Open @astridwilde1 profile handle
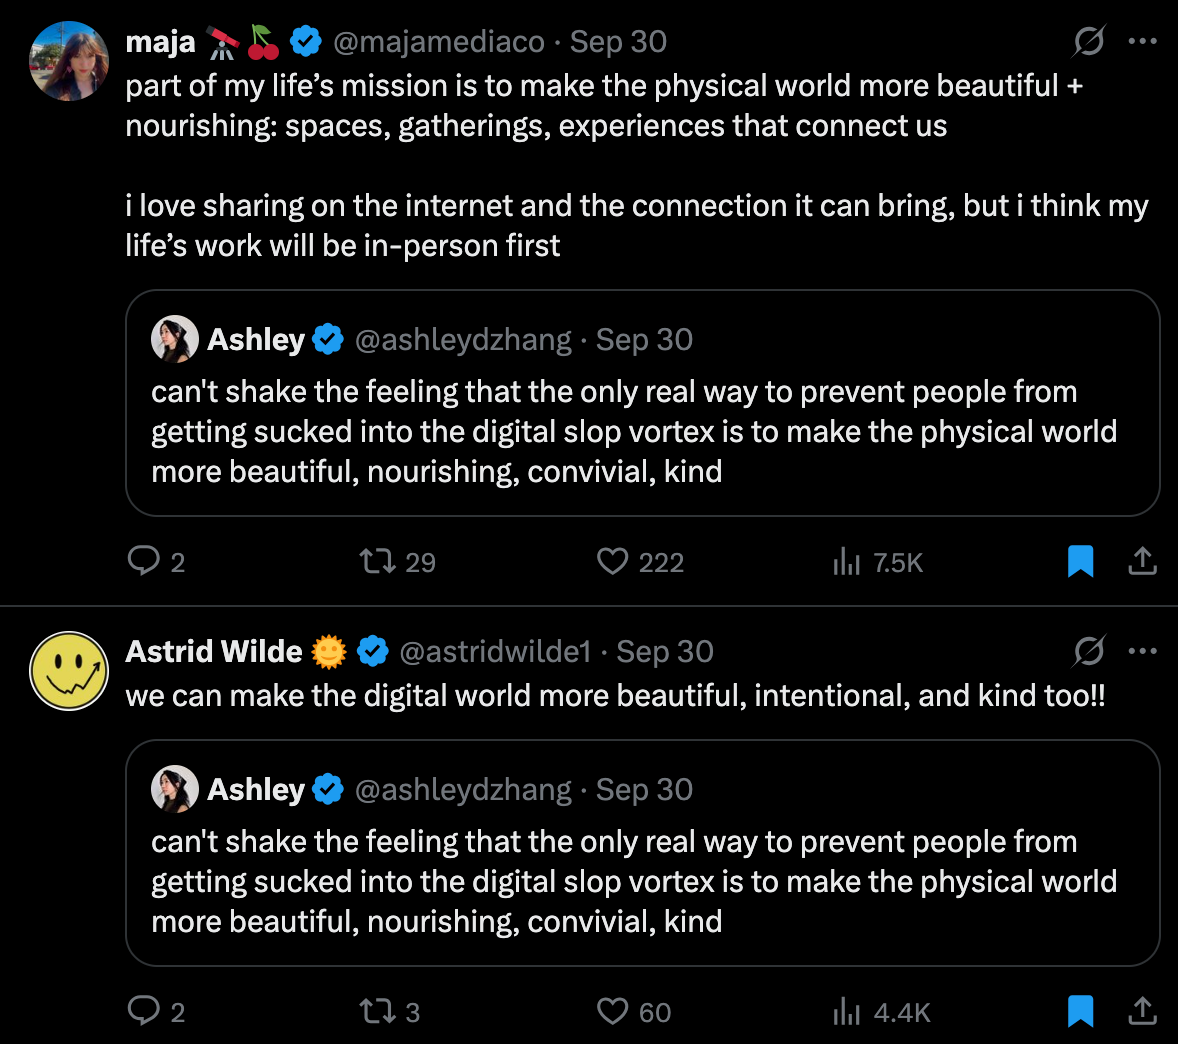 [495, 652]
